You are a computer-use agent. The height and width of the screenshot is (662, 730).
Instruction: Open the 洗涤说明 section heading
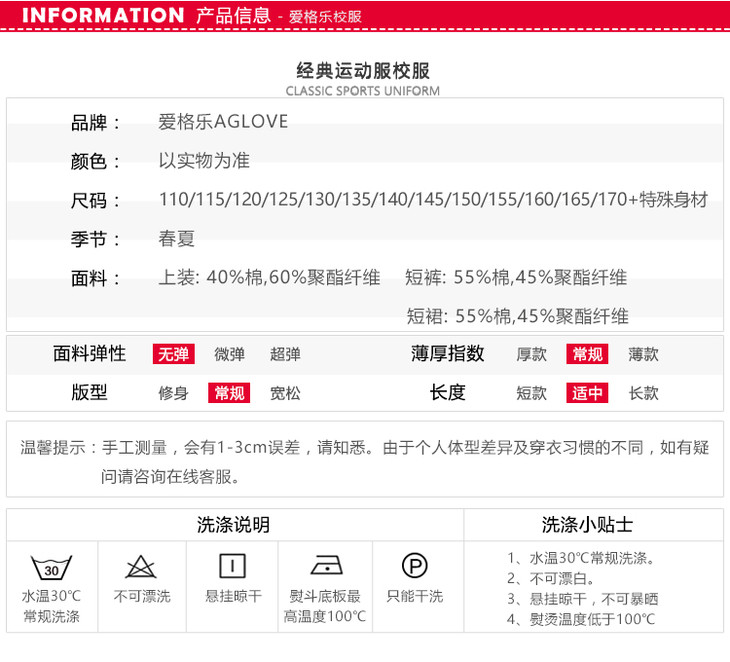pyautogui.click(x=233, y=525)
